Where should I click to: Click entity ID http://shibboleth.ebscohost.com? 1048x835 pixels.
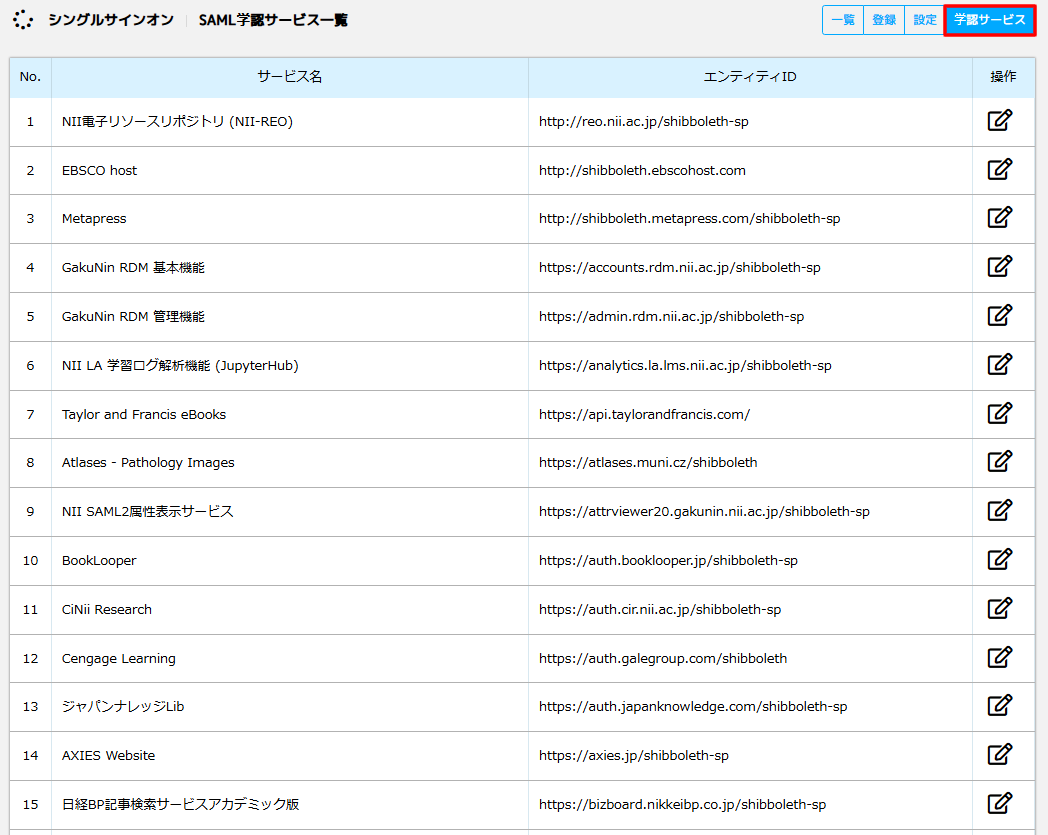(642, 170)
